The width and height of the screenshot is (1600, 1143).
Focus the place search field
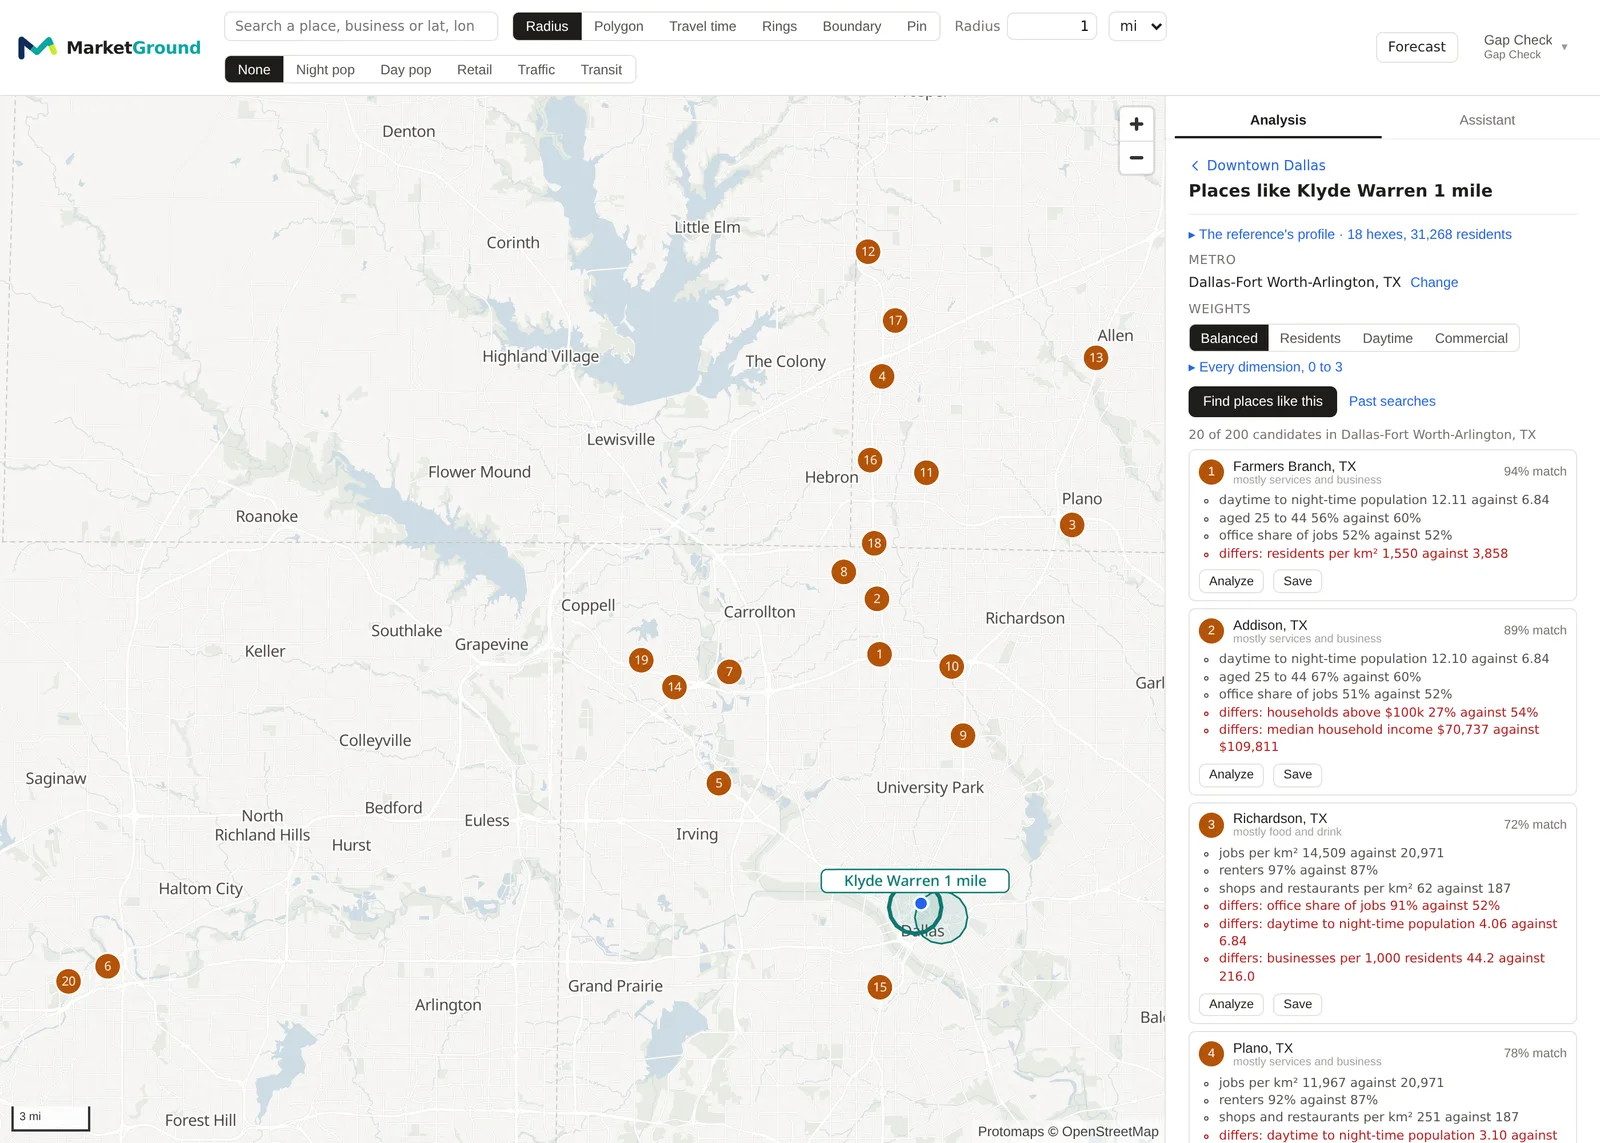click(x=361, y=26)
